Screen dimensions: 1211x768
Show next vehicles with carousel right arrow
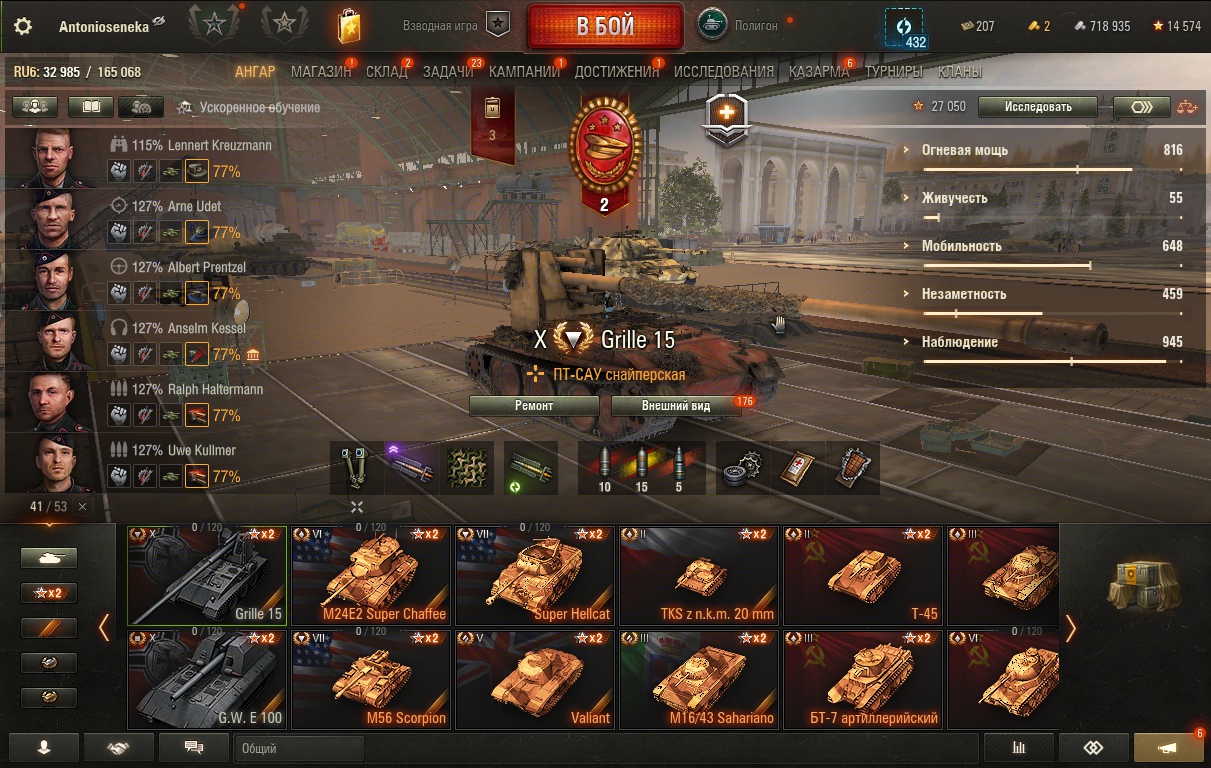tap(1071, 628)
